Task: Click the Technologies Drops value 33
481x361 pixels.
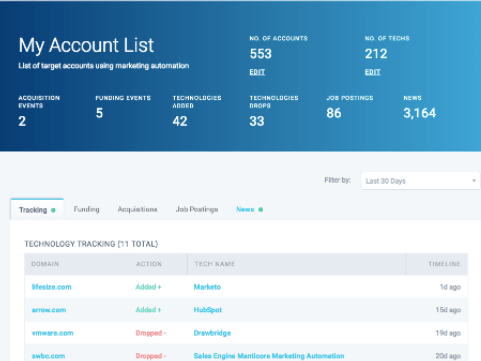Action: 257,121
